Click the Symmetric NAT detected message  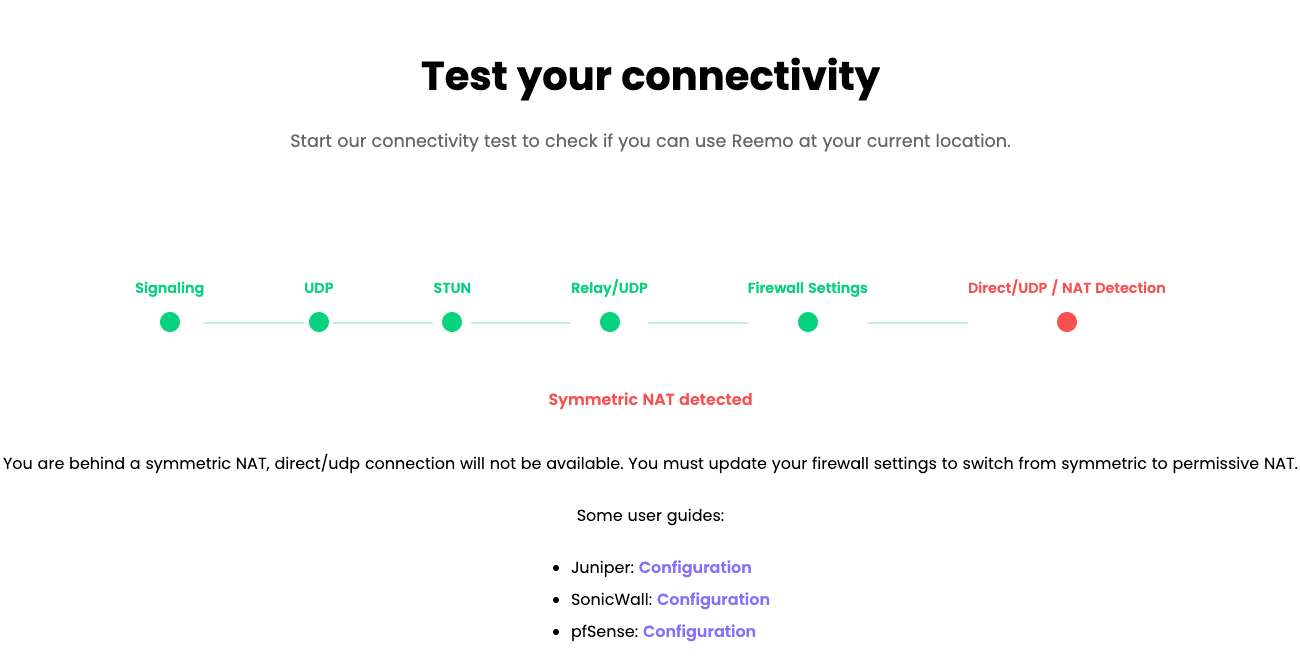point(650,399)
